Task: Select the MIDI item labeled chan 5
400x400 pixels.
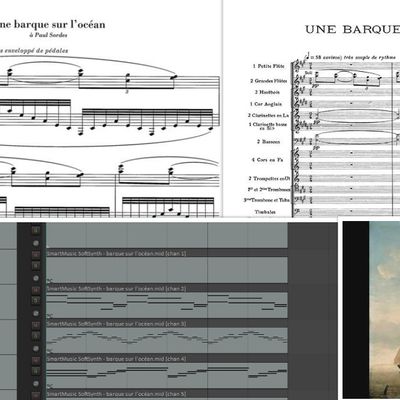Action: tap(167, 394)
